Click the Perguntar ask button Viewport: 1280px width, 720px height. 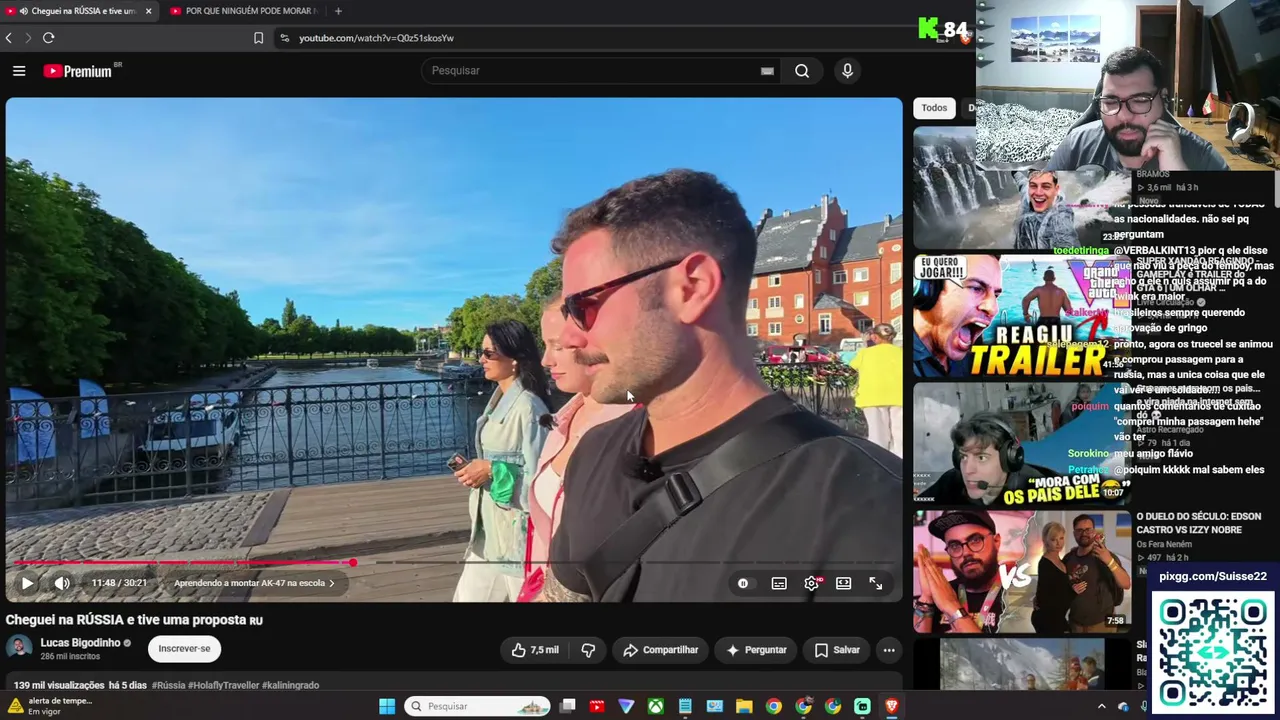pos(756,650)
